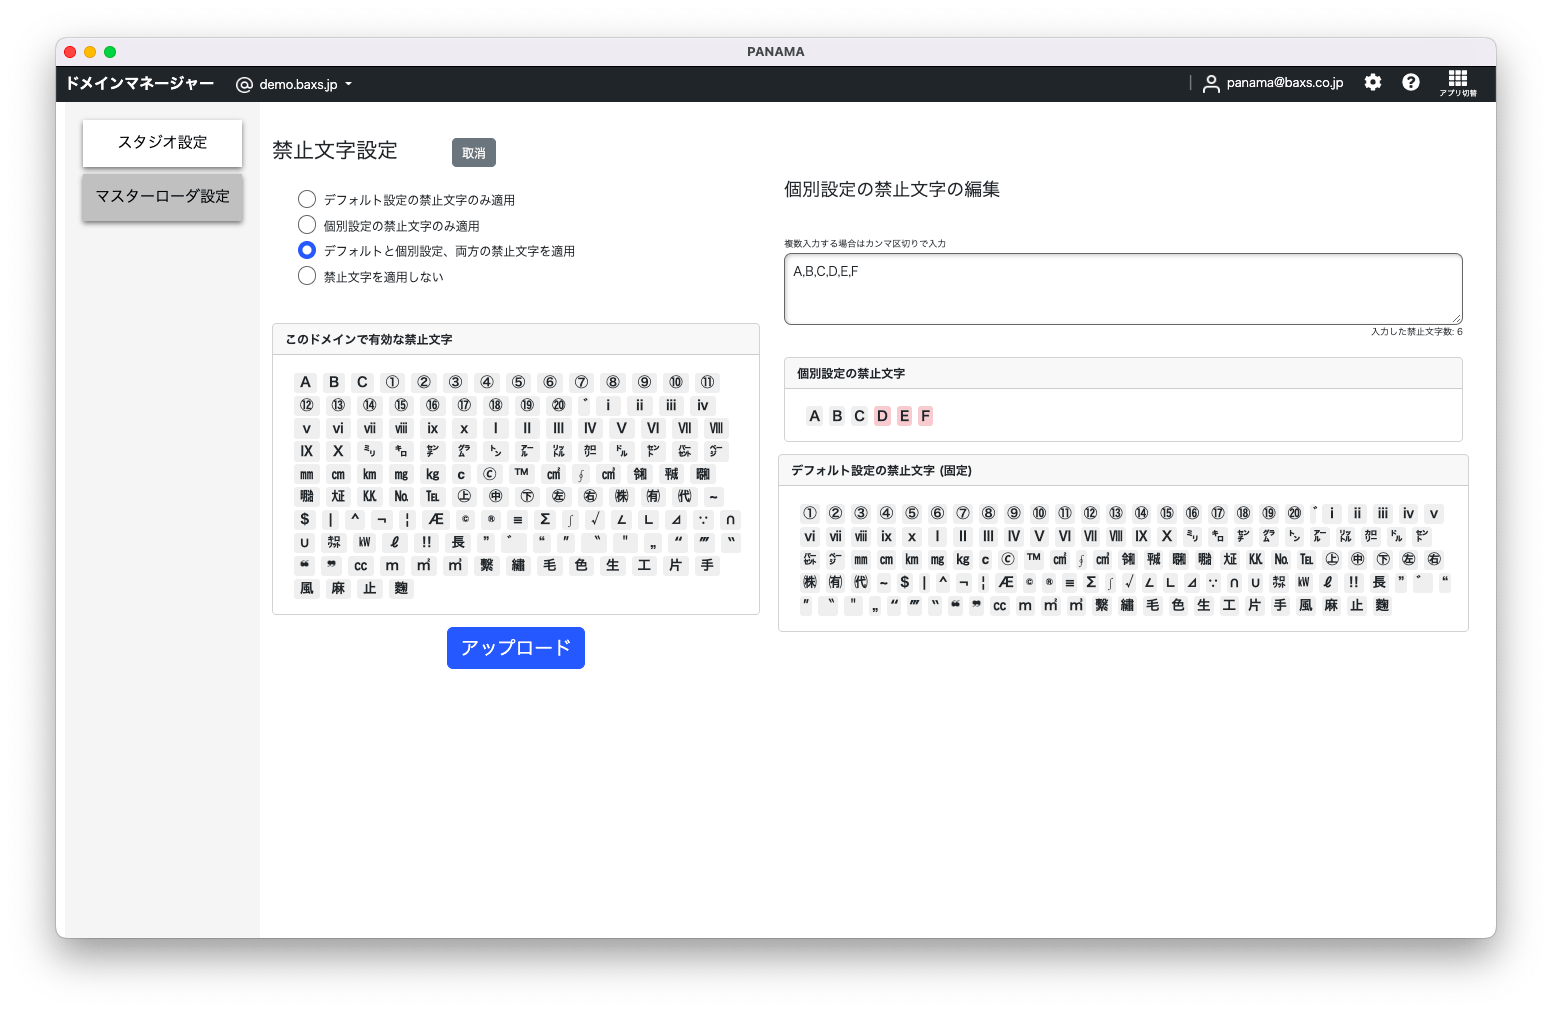Click the 取消 cancel button
The height and width of the screenshot is (1012, 1552).
pyautogui.click(x=474, y=153)
